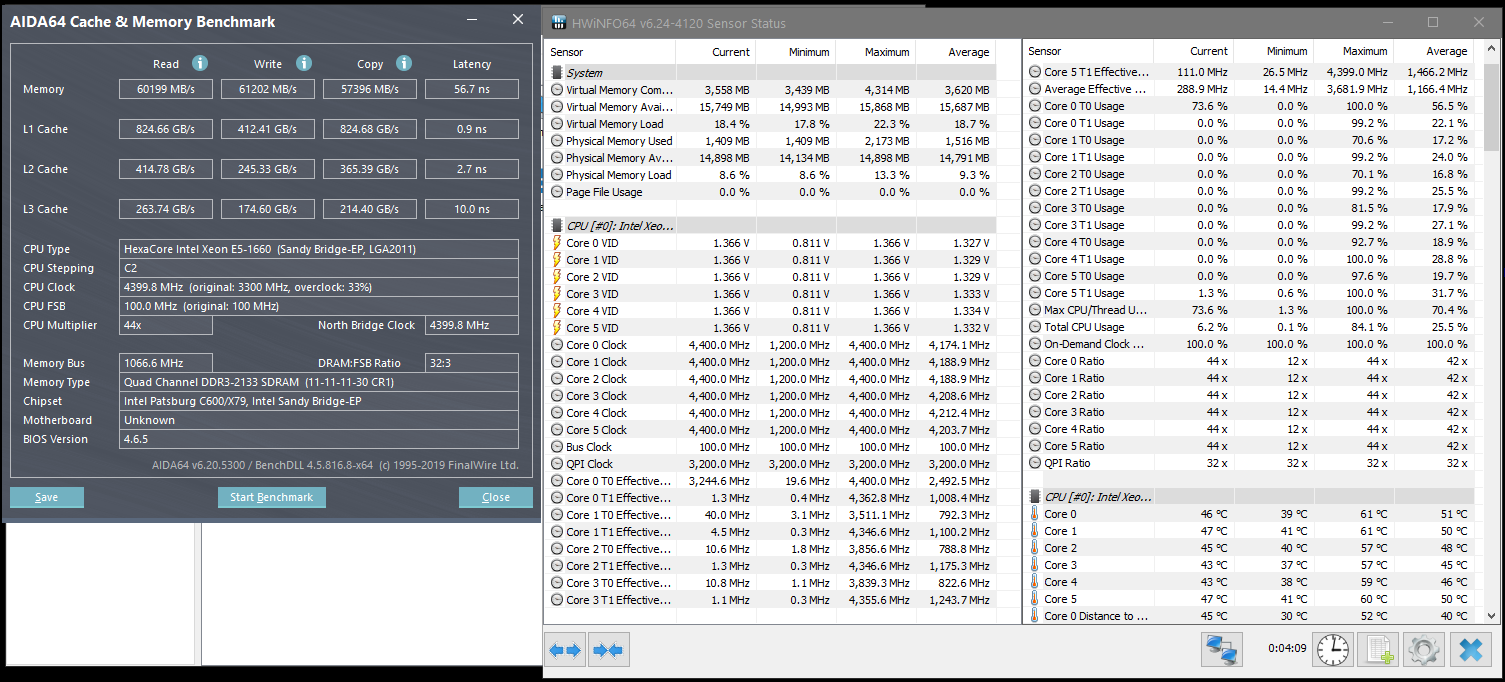Click the Virtual Memory Committed sensor icon
This screenshot has height=682, width=1505.
(x=557, y=90)
